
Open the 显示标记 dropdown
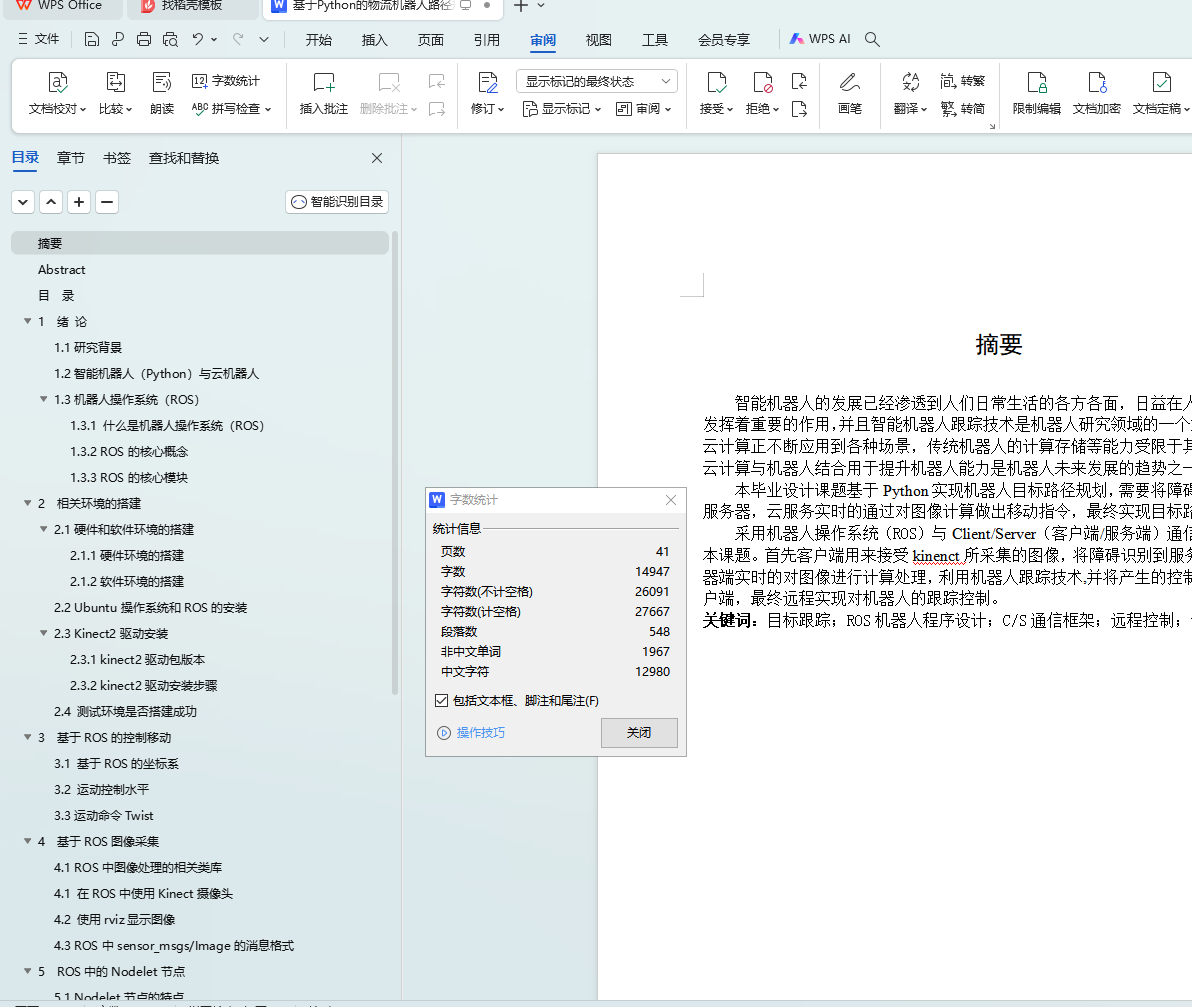click(563, 109)
